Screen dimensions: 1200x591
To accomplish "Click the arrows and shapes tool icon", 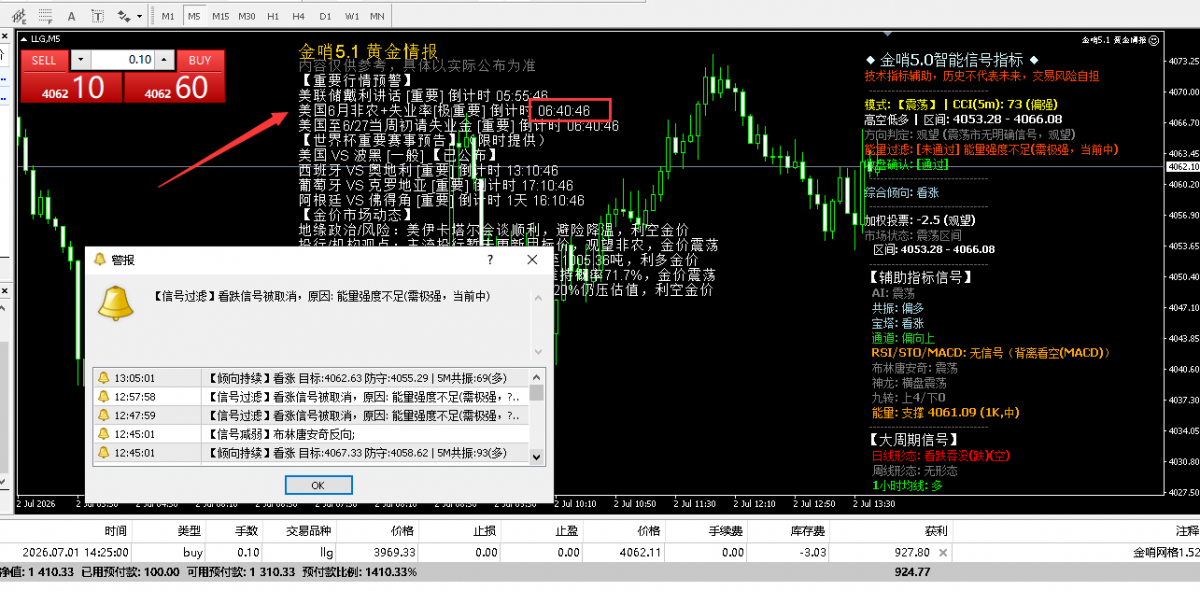I will point(124,16).
